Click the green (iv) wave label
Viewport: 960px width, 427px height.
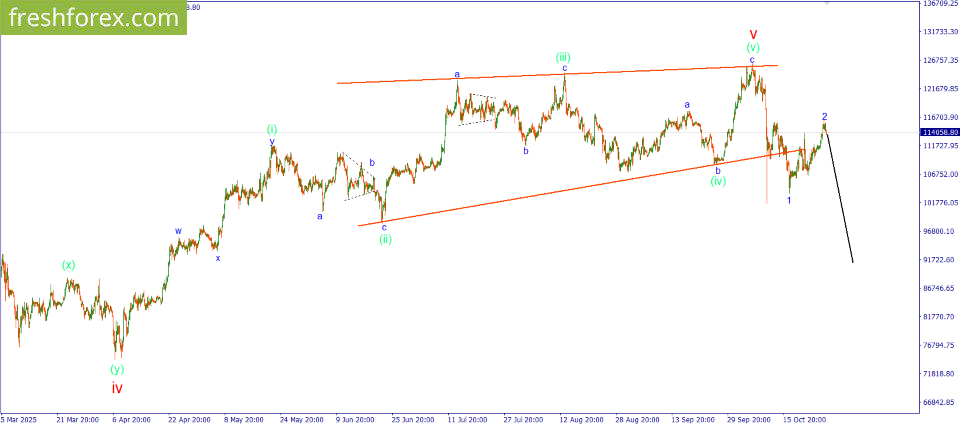click(718, 182)
